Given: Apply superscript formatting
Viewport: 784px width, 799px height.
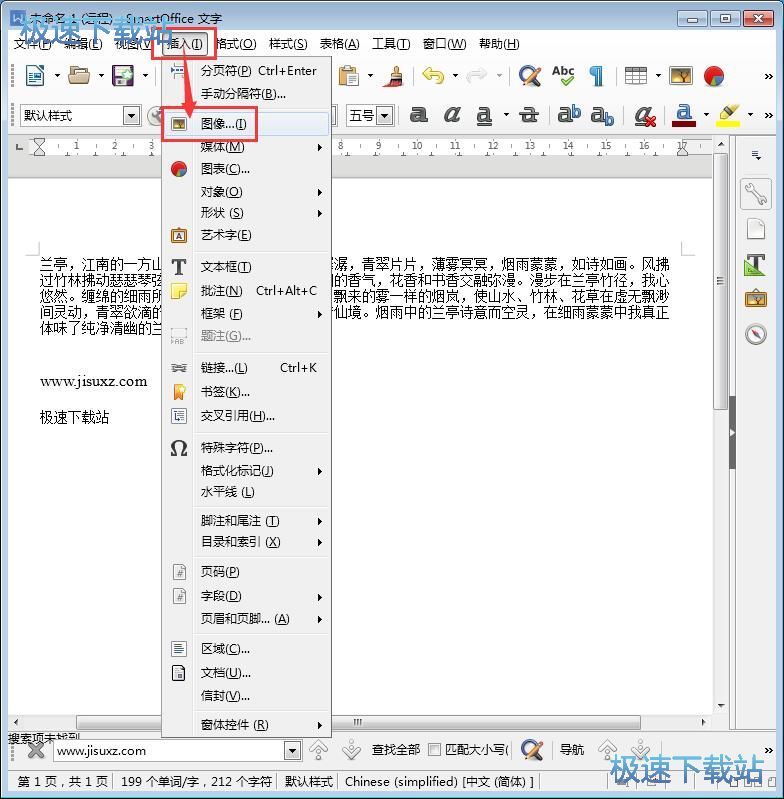Looking at the screenshot, I should (x=569, y=115).
